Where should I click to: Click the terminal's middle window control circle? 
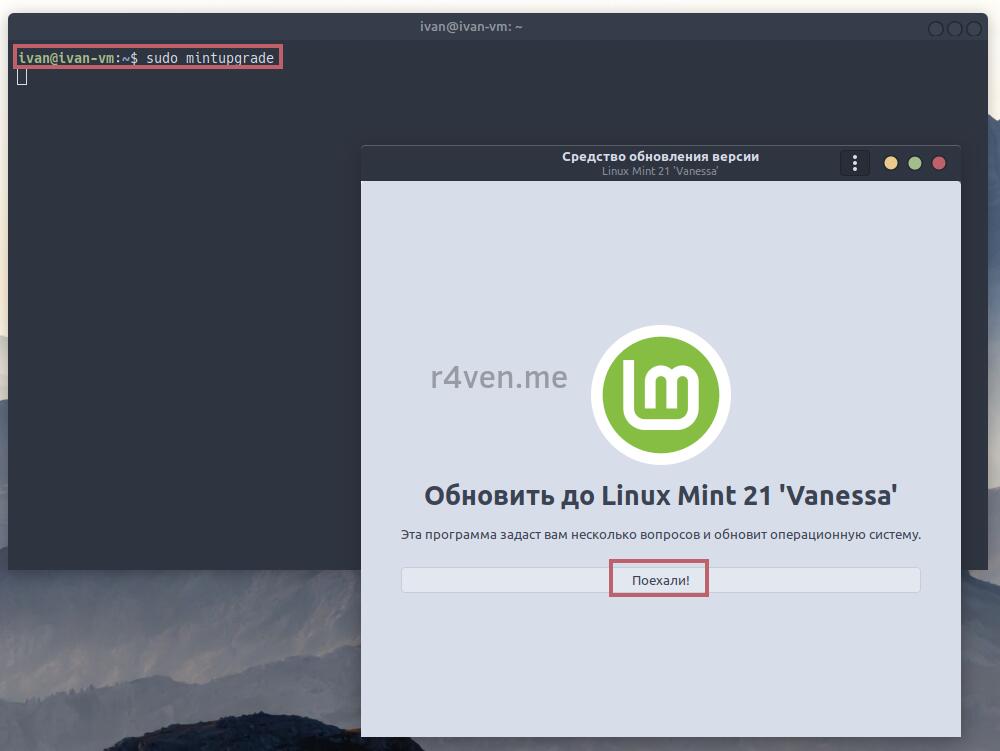click(x=954, y=29)
